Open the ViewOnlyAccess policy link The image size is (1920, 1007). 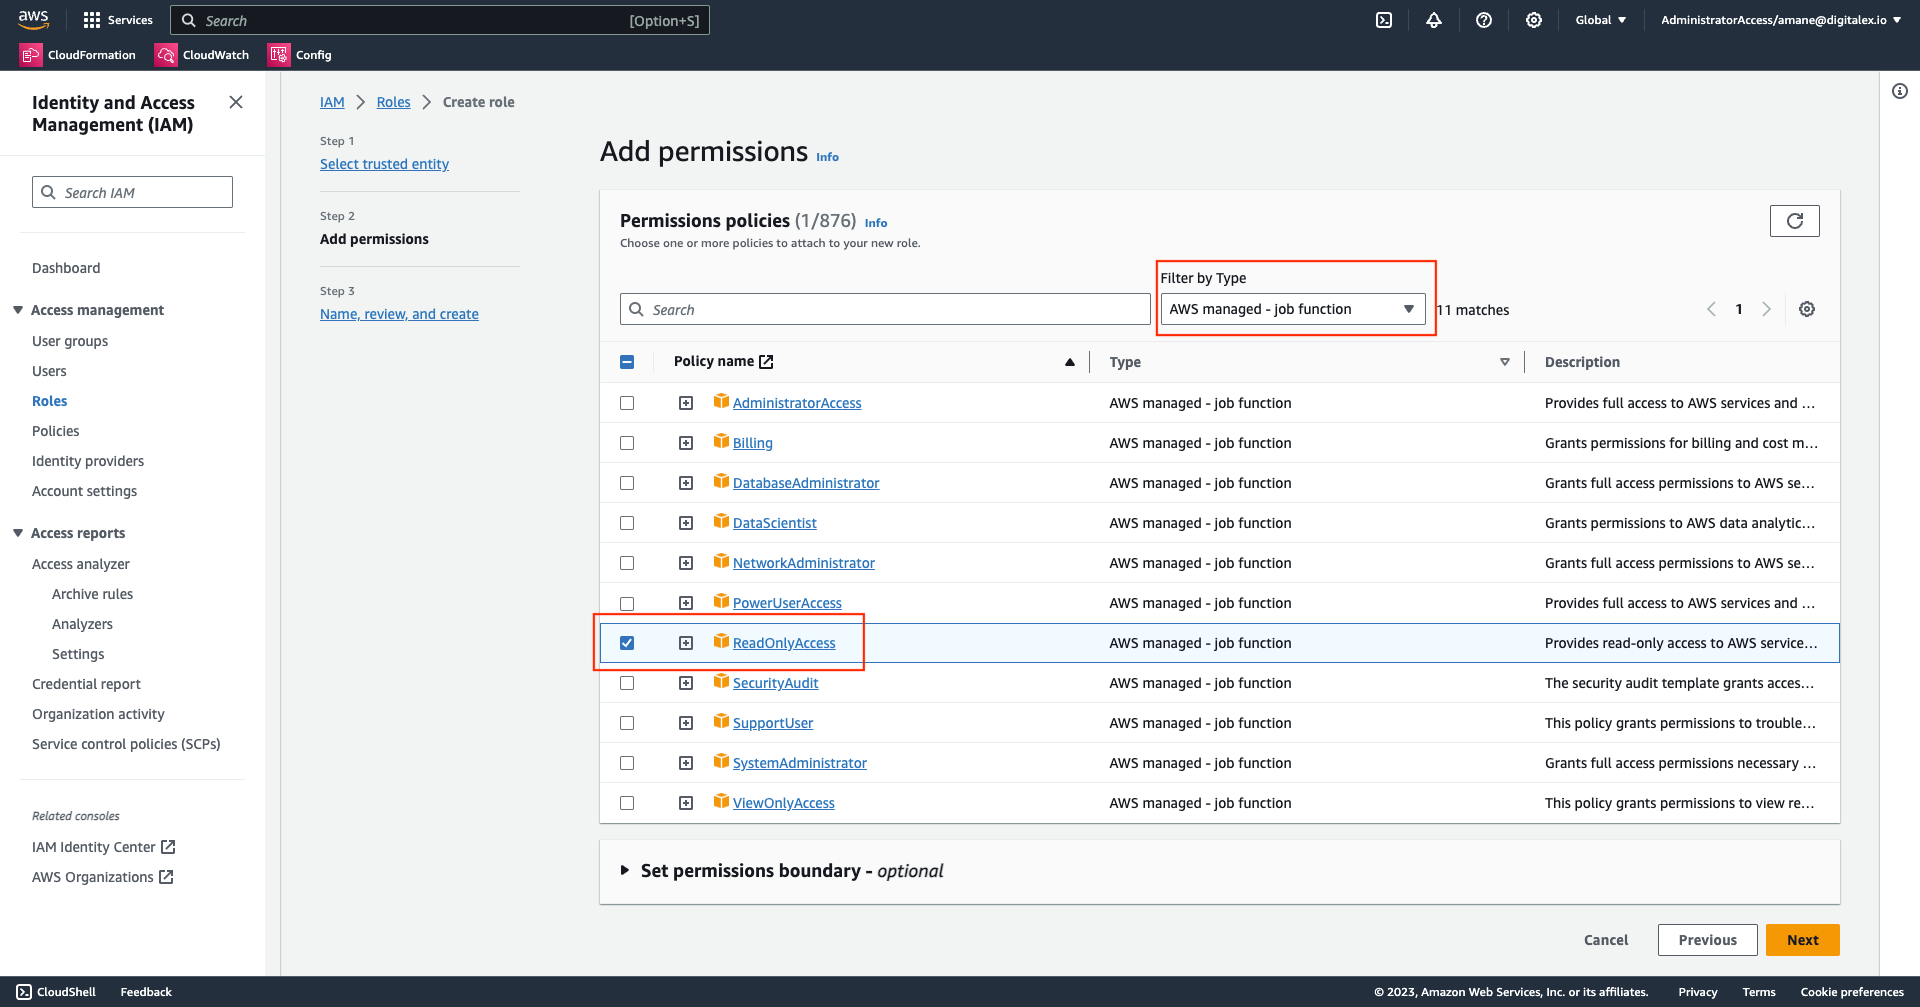click(x=783, y=803)
